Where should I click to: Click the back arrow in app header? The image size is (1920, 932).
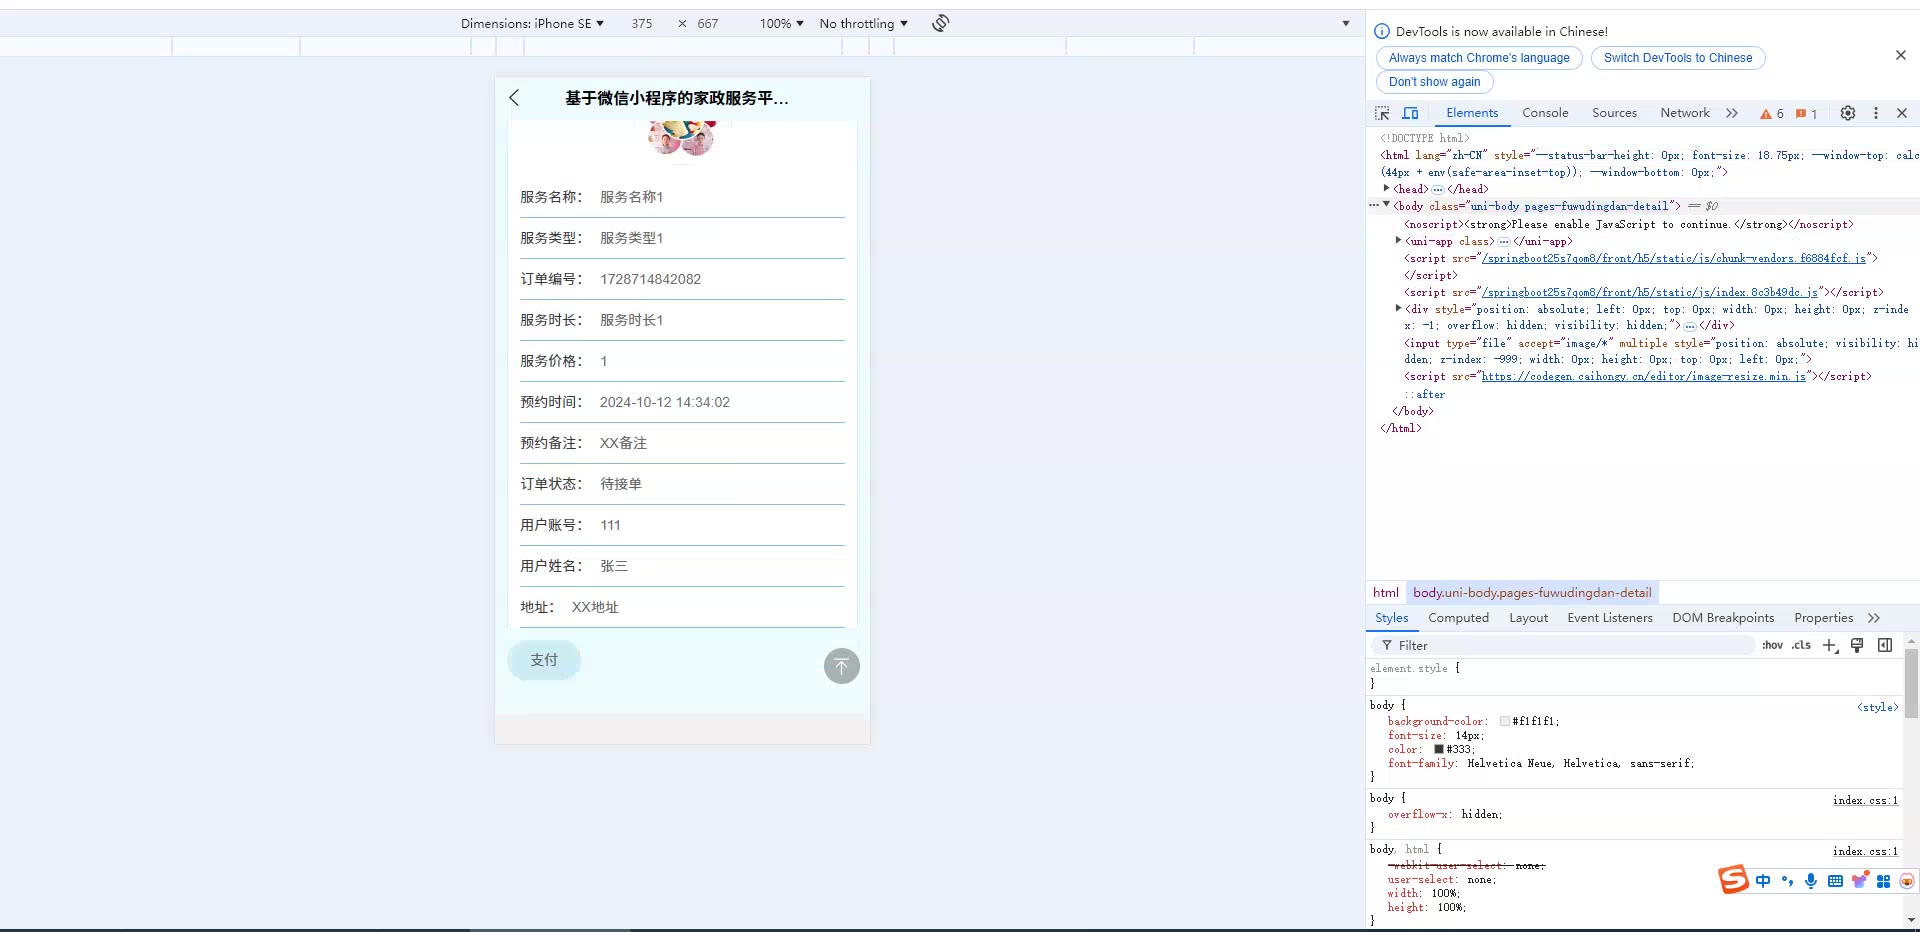[x=514, y=98]
